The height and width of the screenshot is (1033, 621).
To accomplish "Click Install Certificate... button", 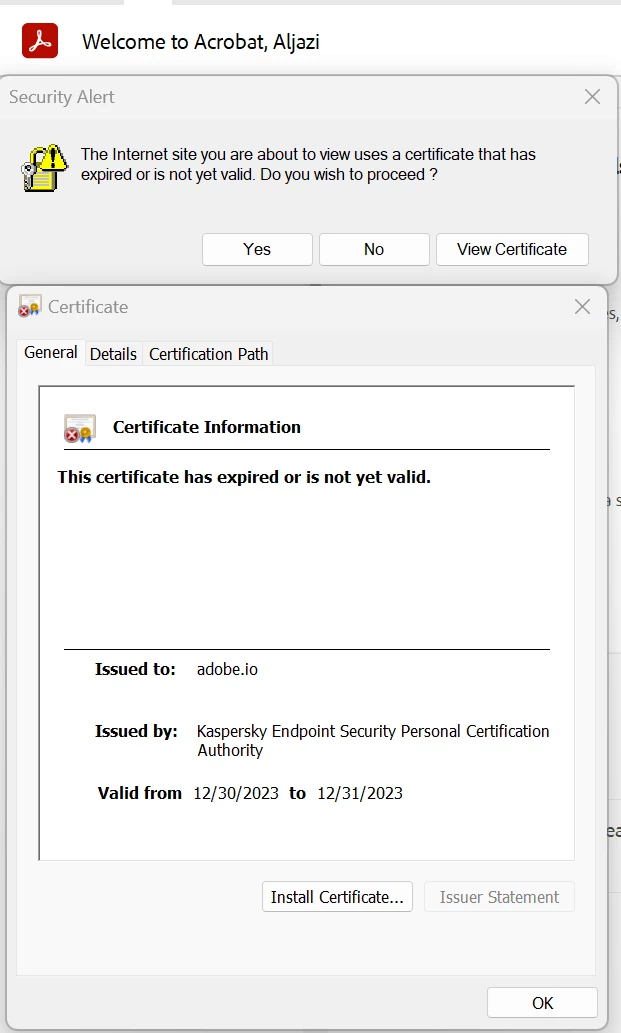I will click(x=337, y=897).
